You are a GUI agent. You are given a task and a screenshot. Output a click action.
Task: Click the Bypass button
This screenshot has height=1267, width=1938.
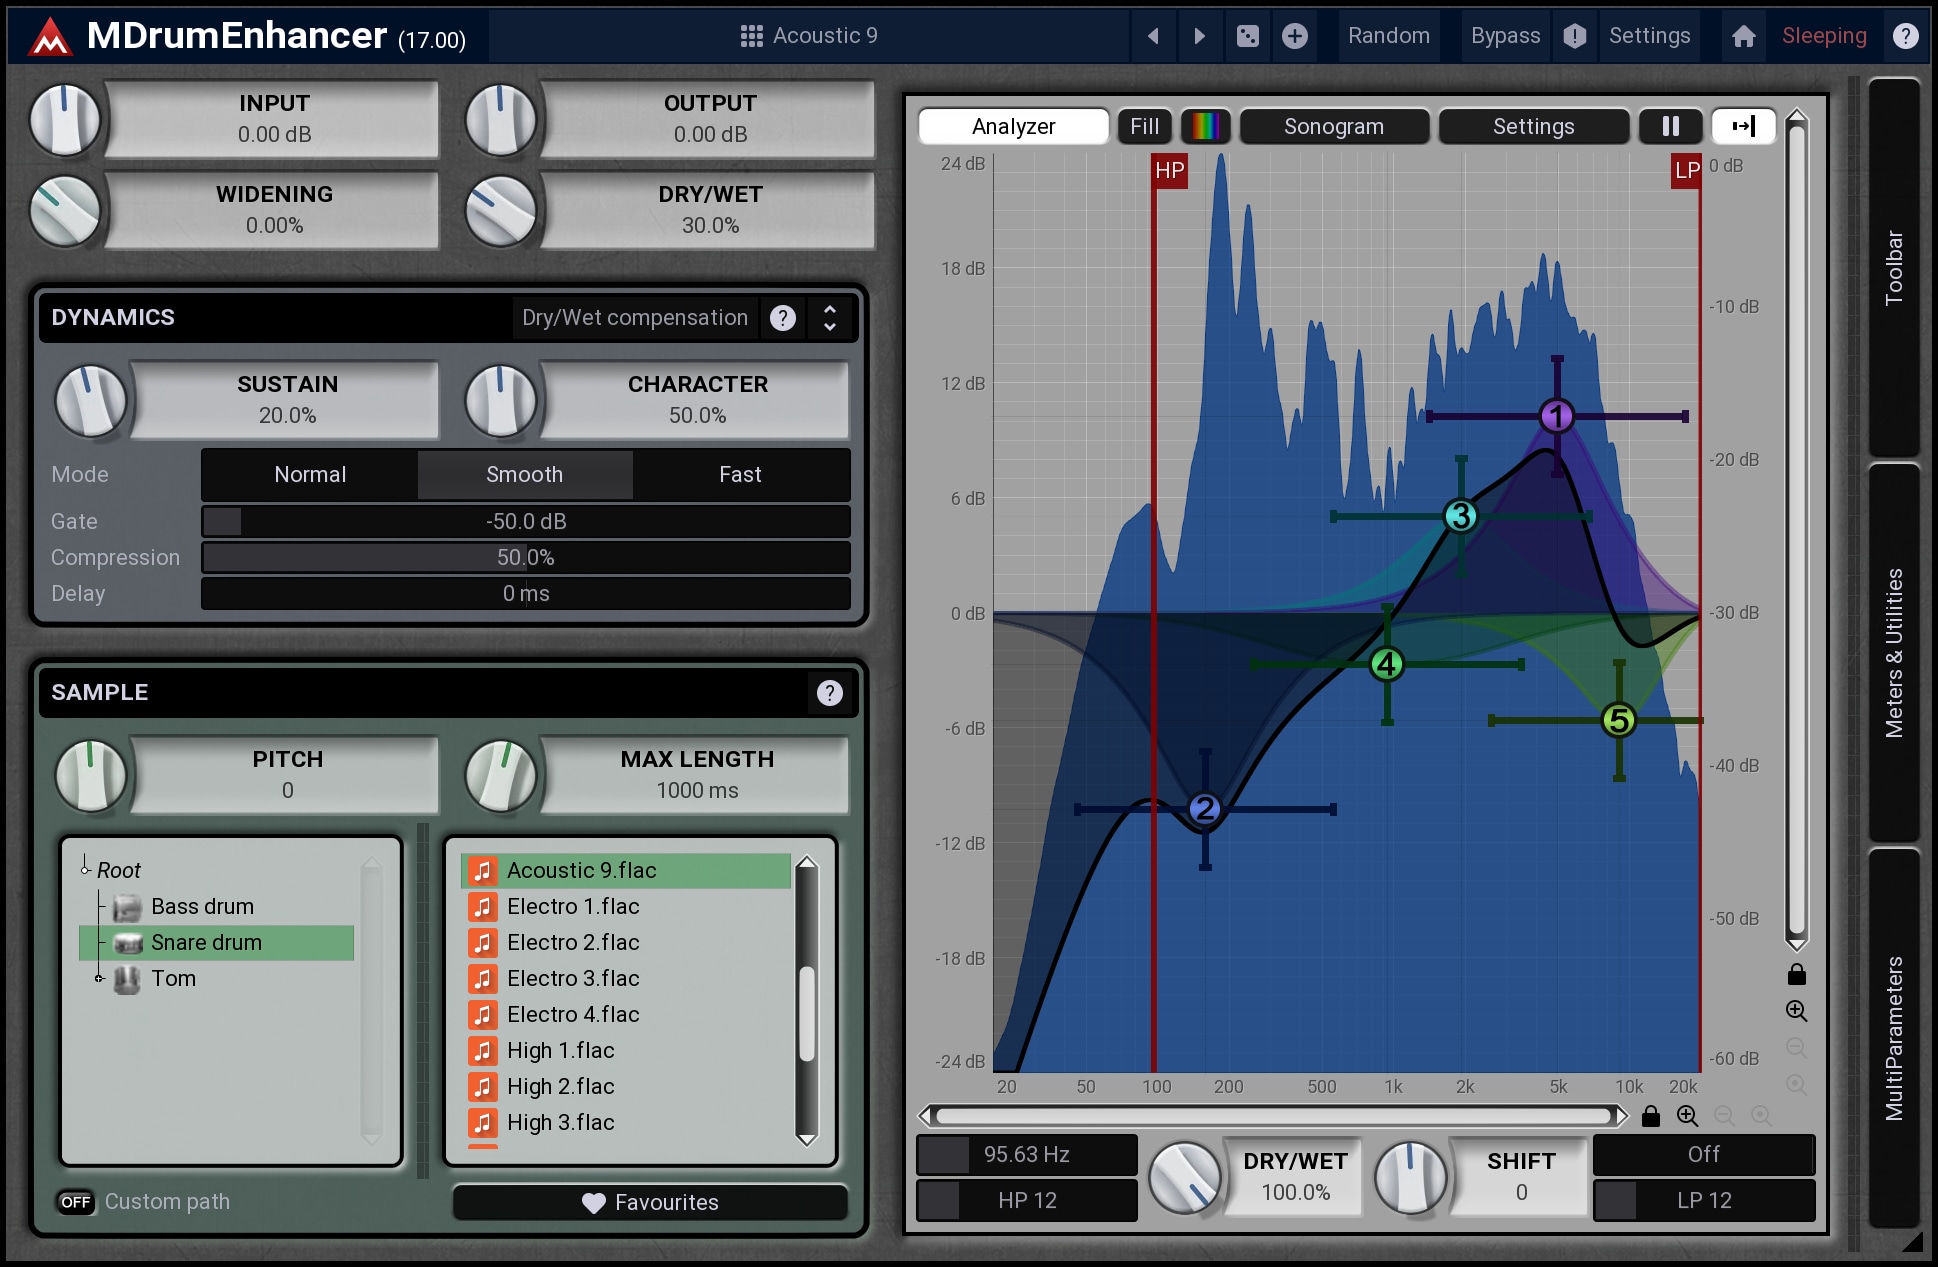tap(1504, 36)
